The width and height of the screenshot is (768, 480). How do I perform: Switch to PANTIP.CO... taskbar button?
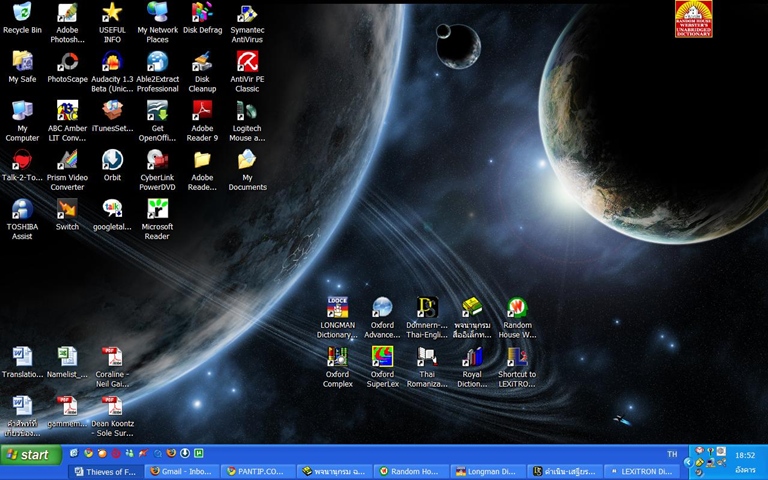(x=258, y=472)
